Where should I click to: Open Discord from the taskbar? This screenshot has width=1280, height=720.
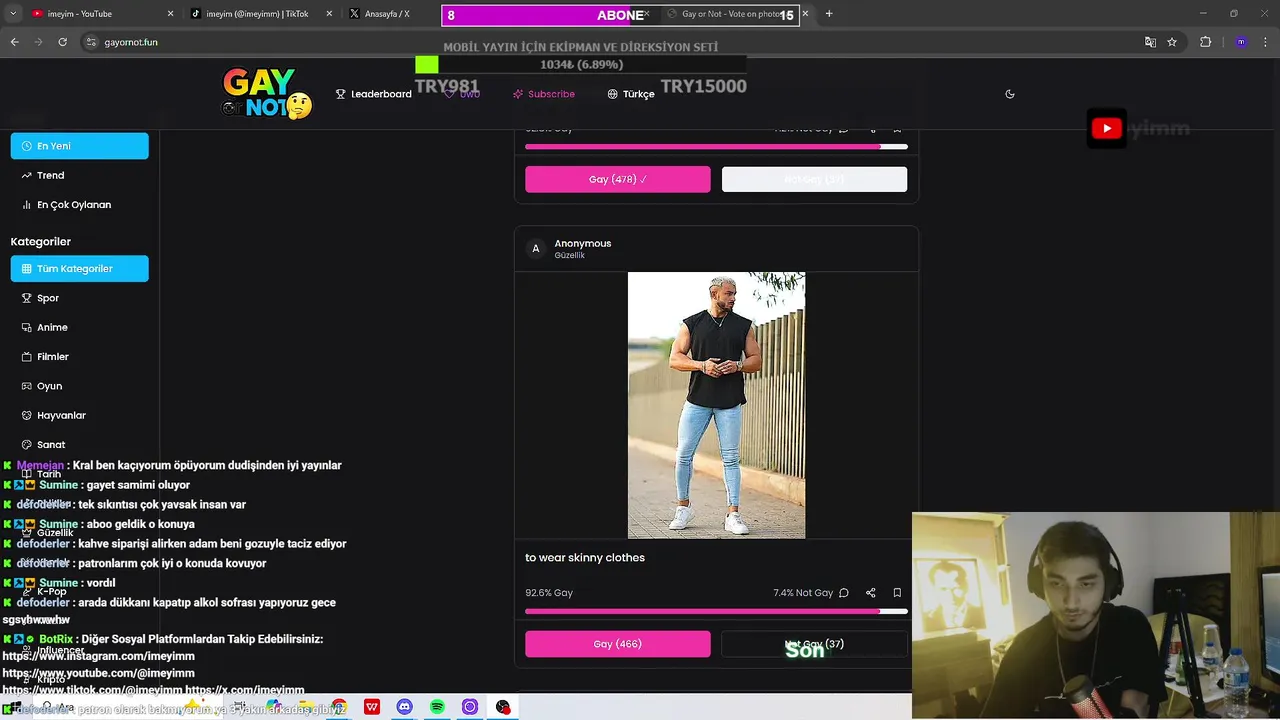click(x=404, y=707)
